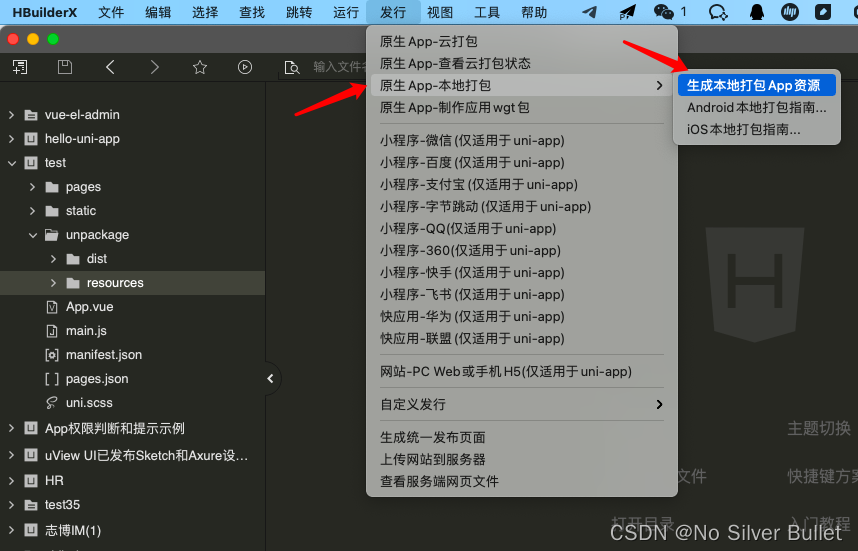The height and width of the screenshot is (551, 858).
Task: Collapse the project sidebar using the arrow handle
Action: click(x=270, y=379)
